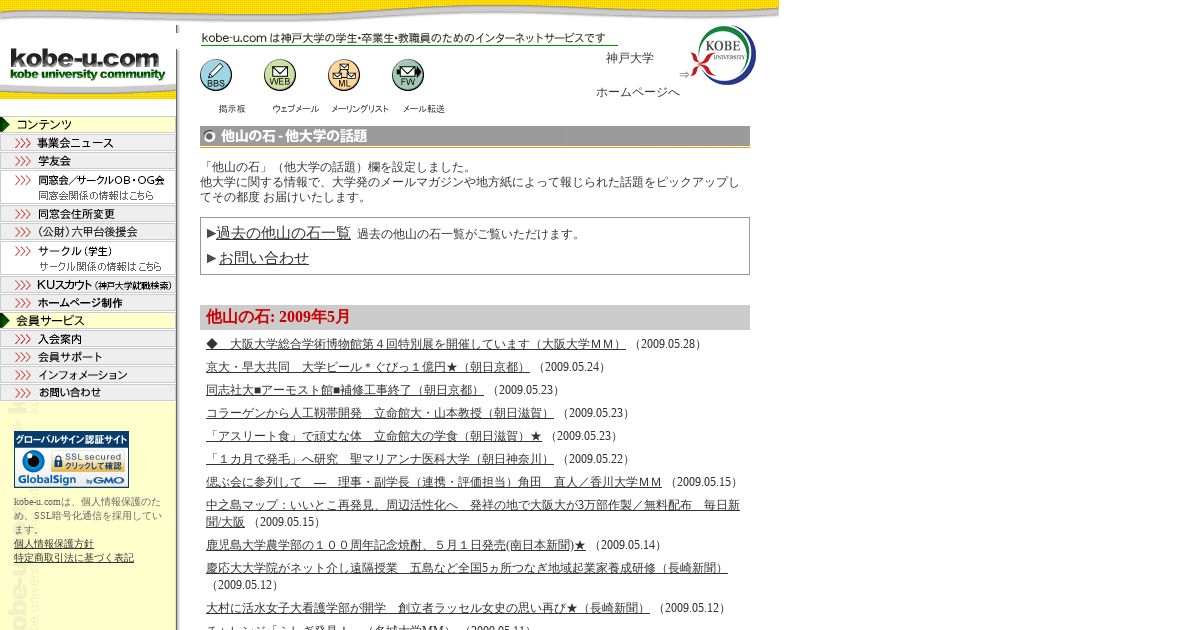The image size is (1200, 630).
Task: Click 会員サービス section header
Action: 88,321
